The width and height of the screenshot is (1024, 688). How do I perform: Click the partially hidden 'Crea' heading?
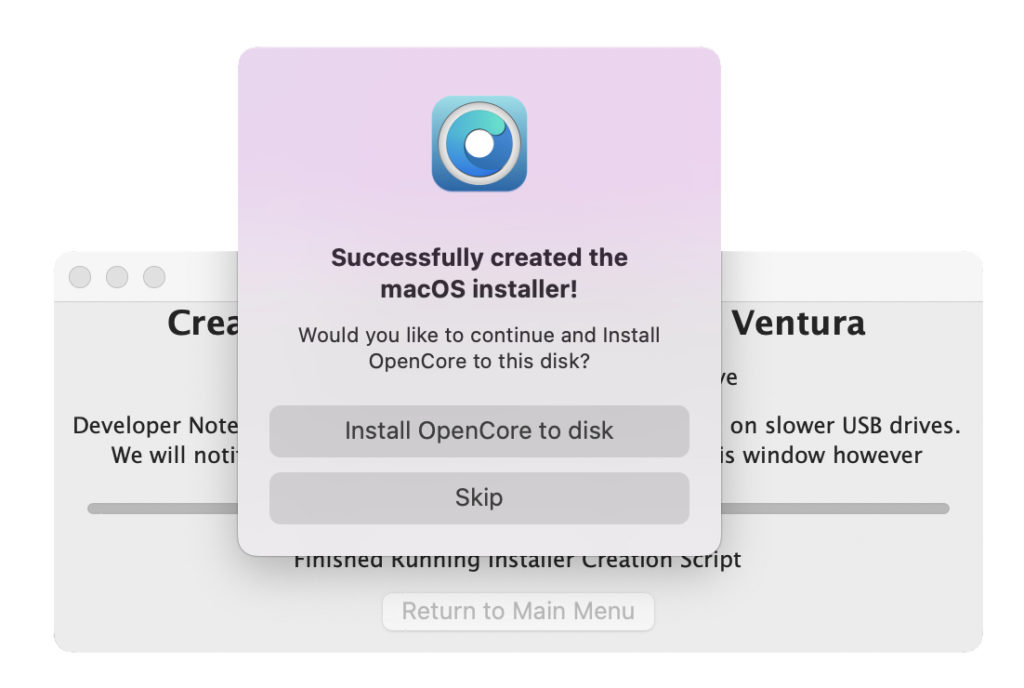coord(203,322)
